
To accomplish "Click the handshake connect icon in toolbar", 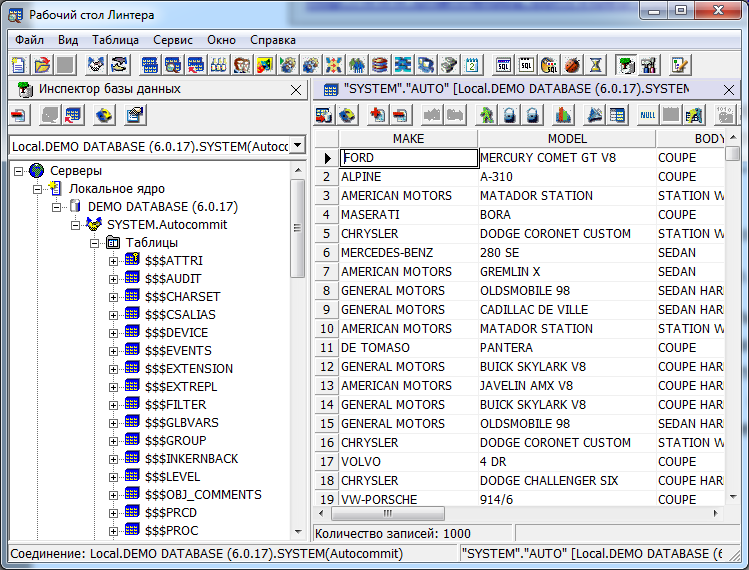I will pos(95,65).
